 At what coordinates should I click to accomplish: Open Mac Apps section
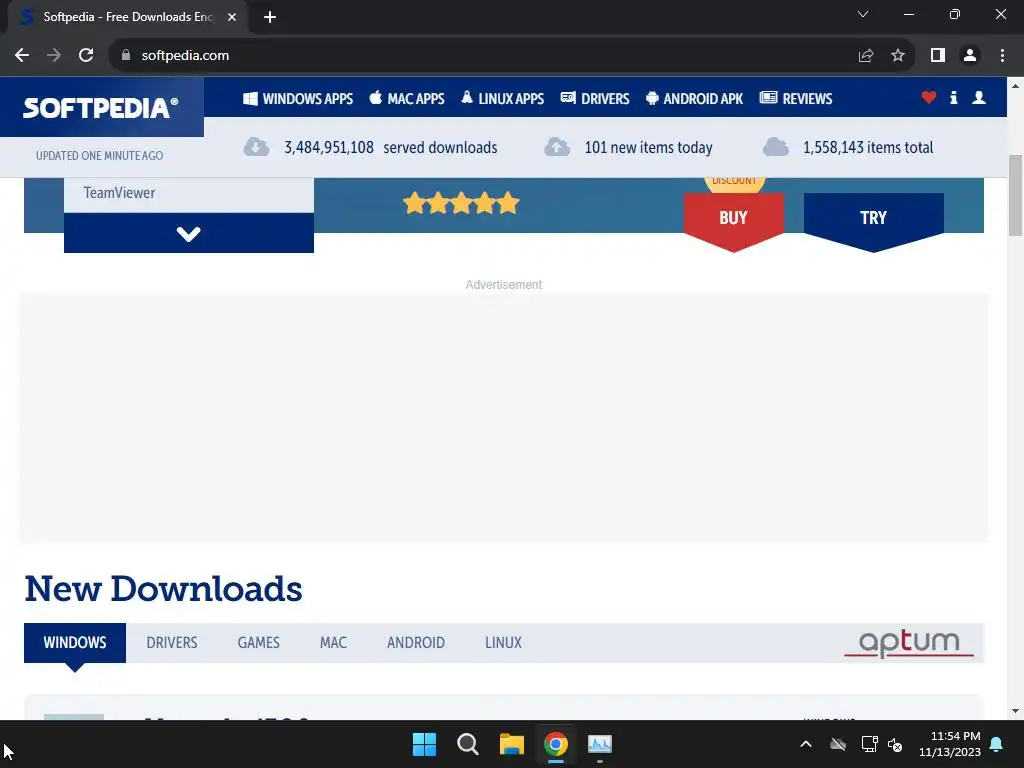407,99
